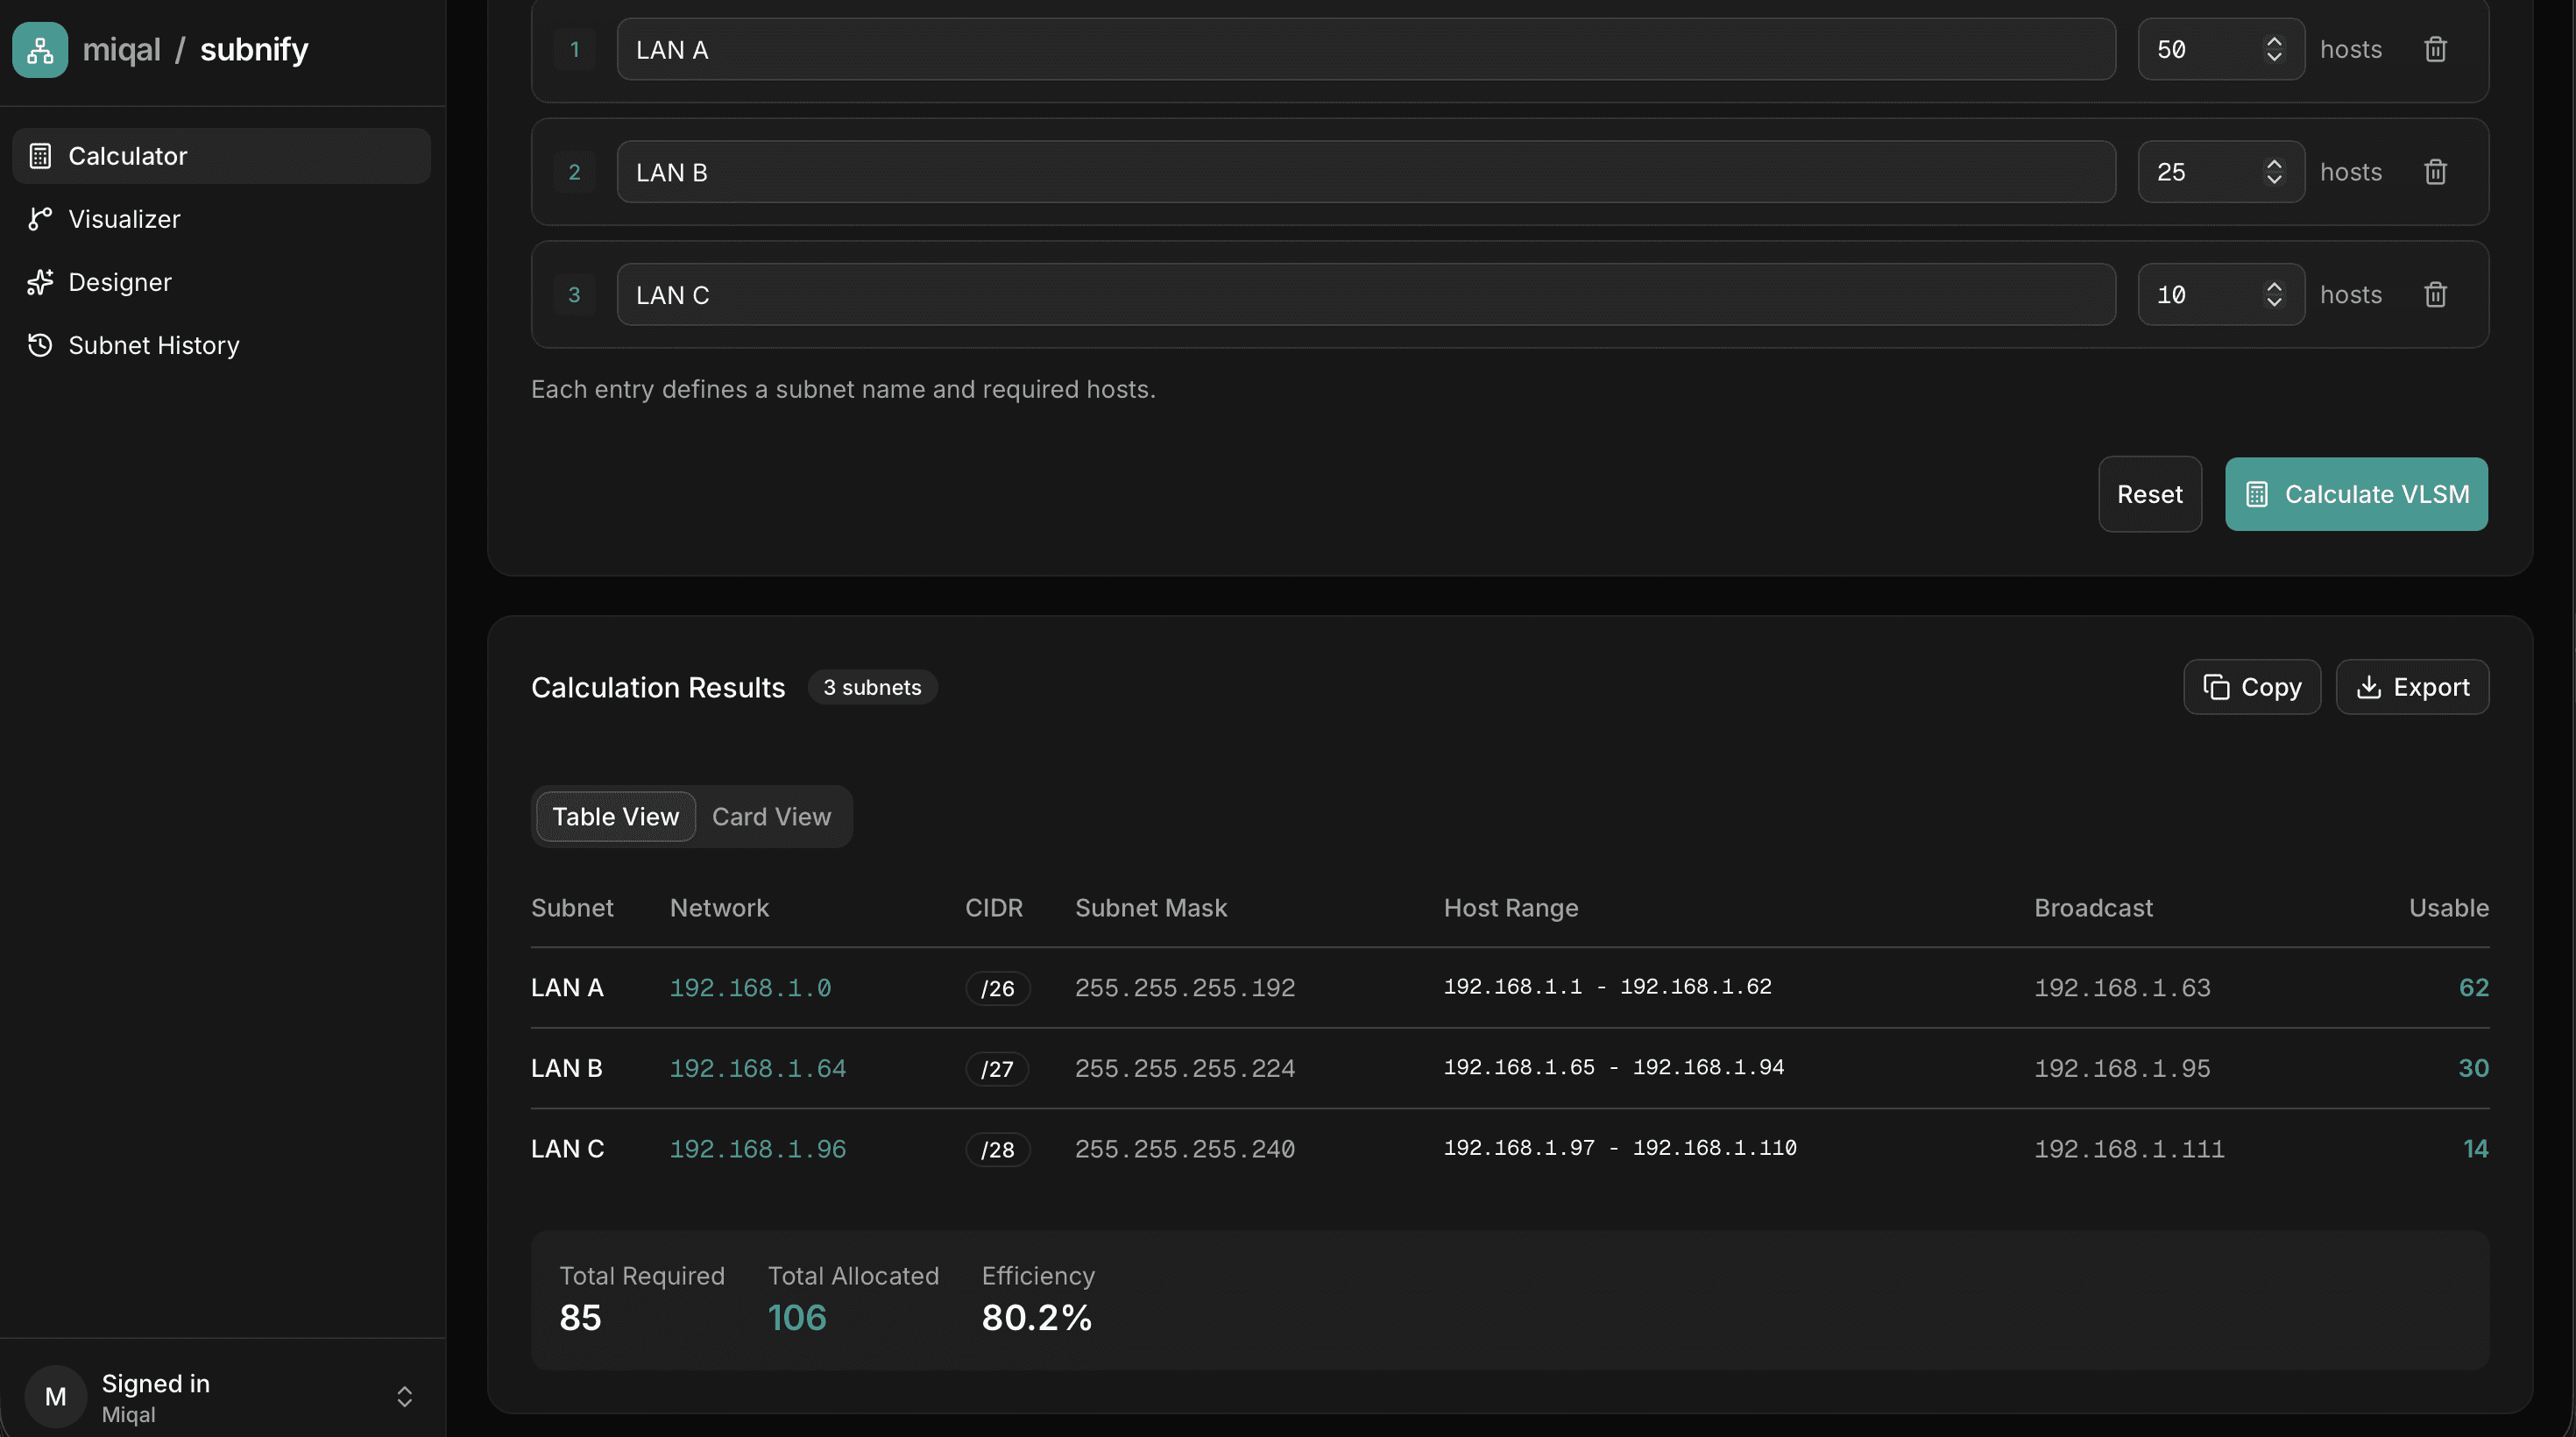Remove LAN C with trash icon
Screen dimensions: 2576x1437
2435,295
